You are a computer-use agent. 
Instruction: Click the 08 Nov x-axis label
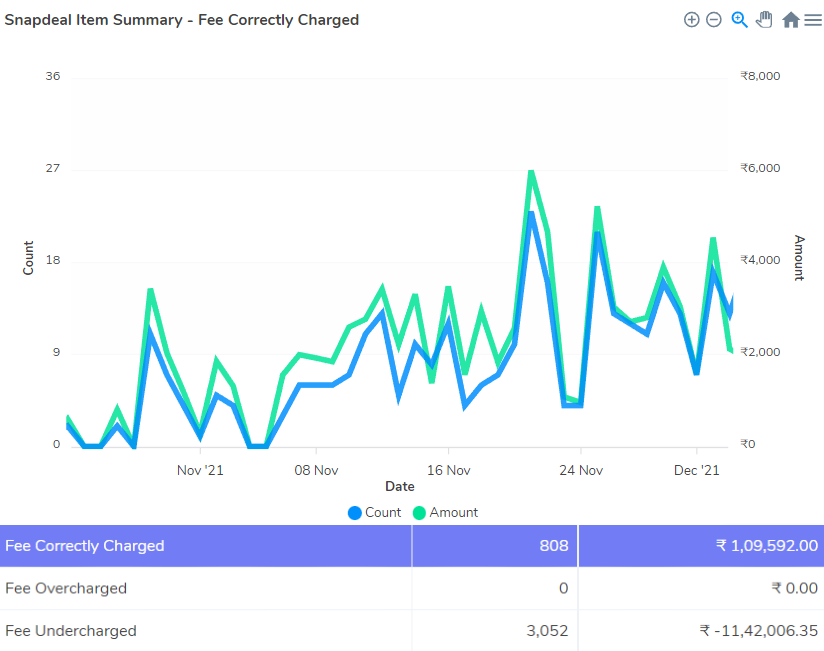point(316,470)
